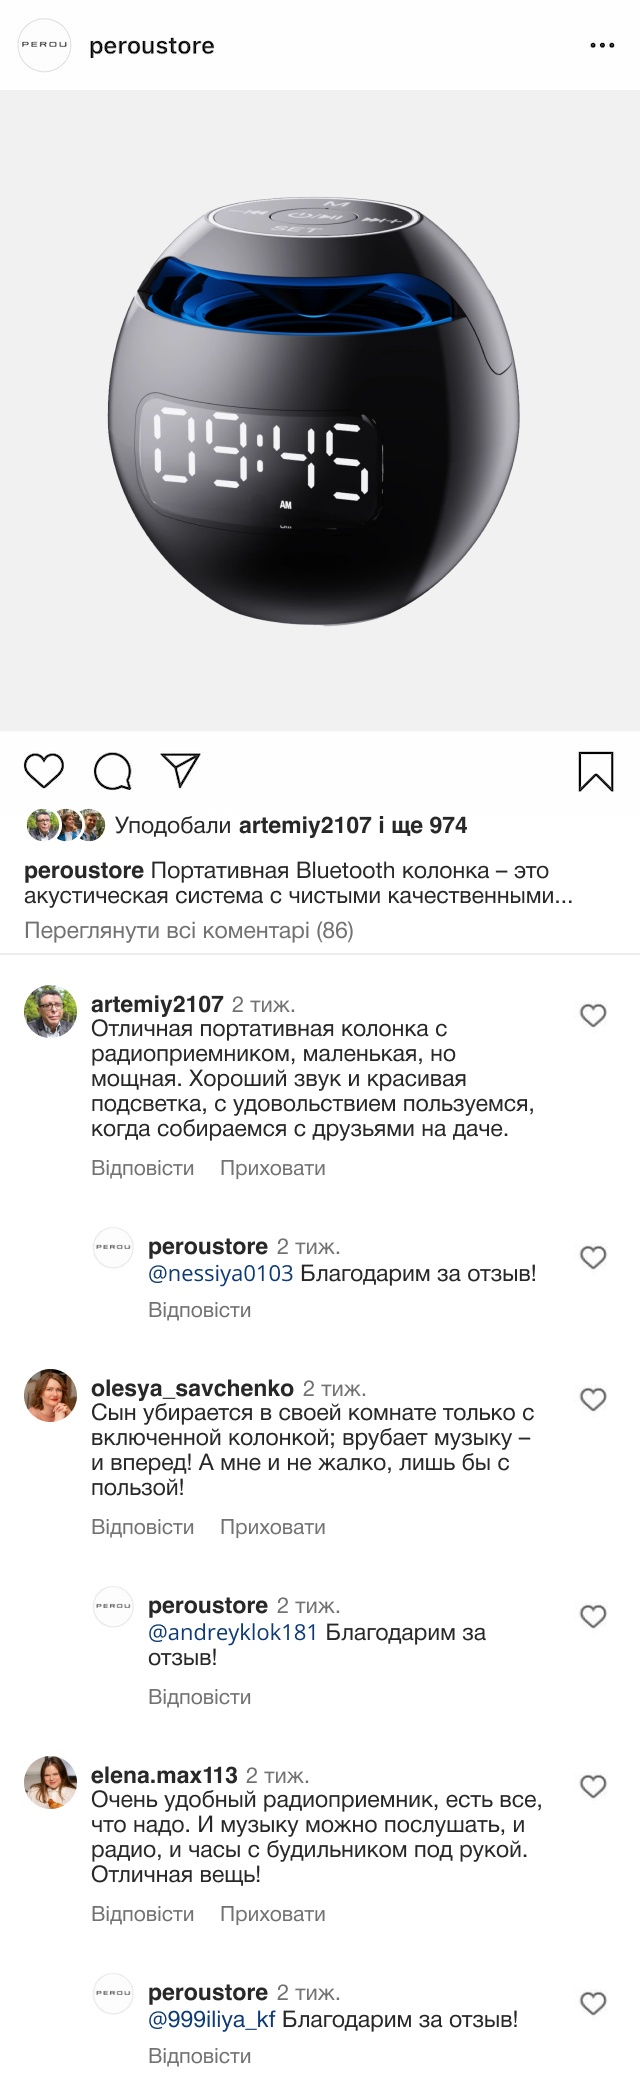This screenshot has height=2092, width=640.
Task: Open the peroustore username in the header
Action: pyautogui.click(x=152, y=46)
